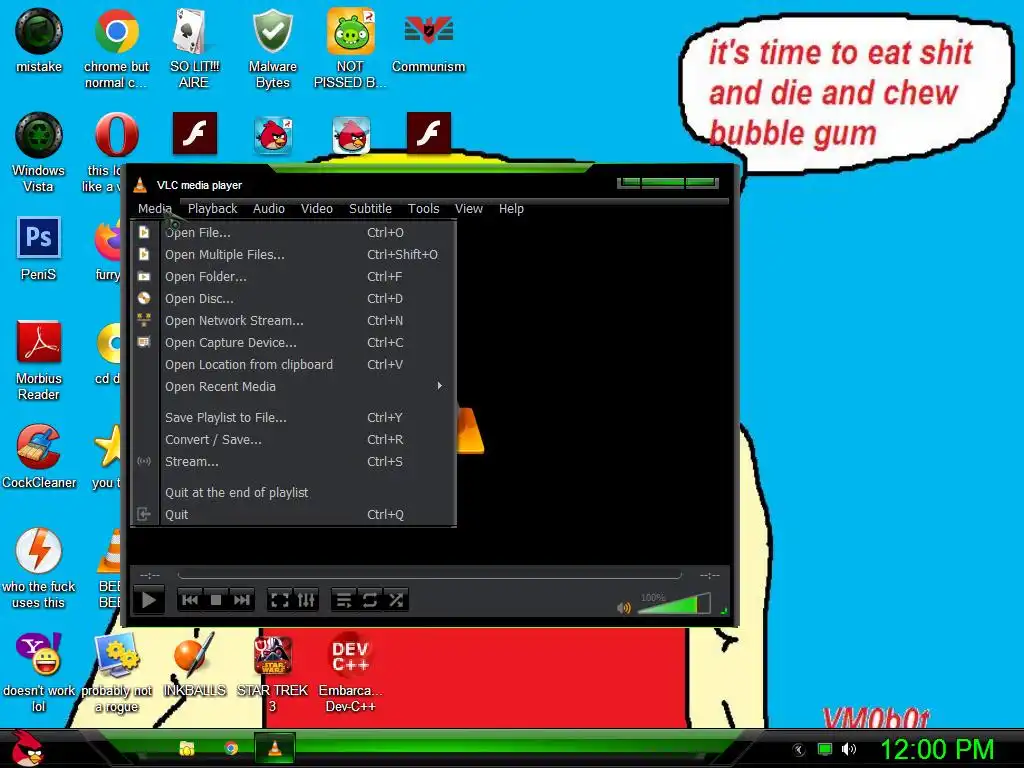Screen dimensions: 1024x768
Task: Expand the Open Recent Media submenu
Action: coord(293,387)
